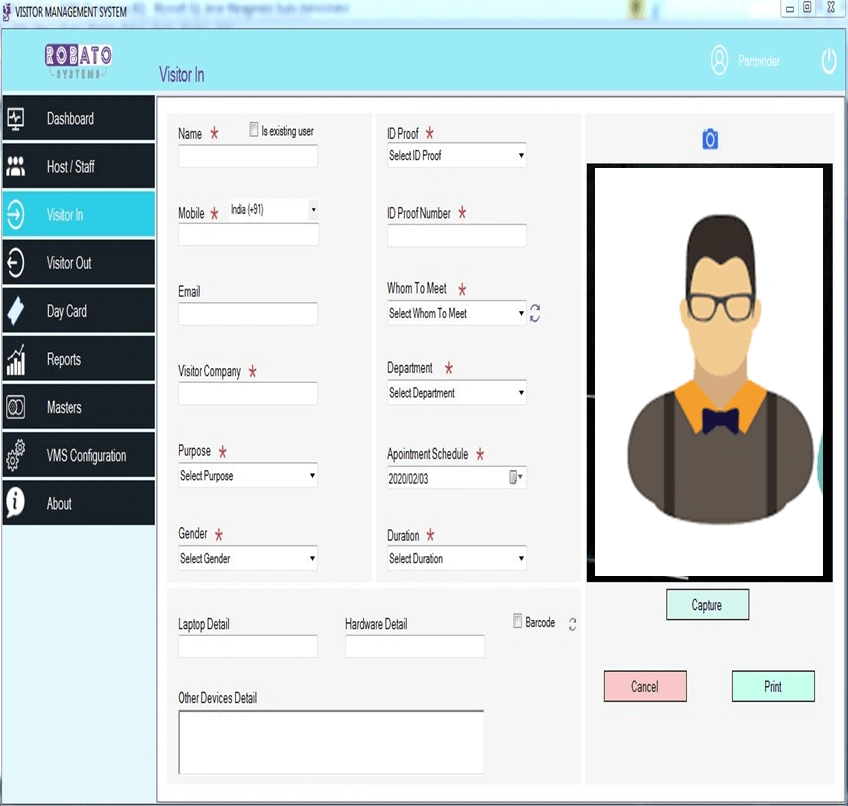The height and width of the screenshot is (806, 848).
Task: Expand the India (+91) country code list
Action: [312, 210]
